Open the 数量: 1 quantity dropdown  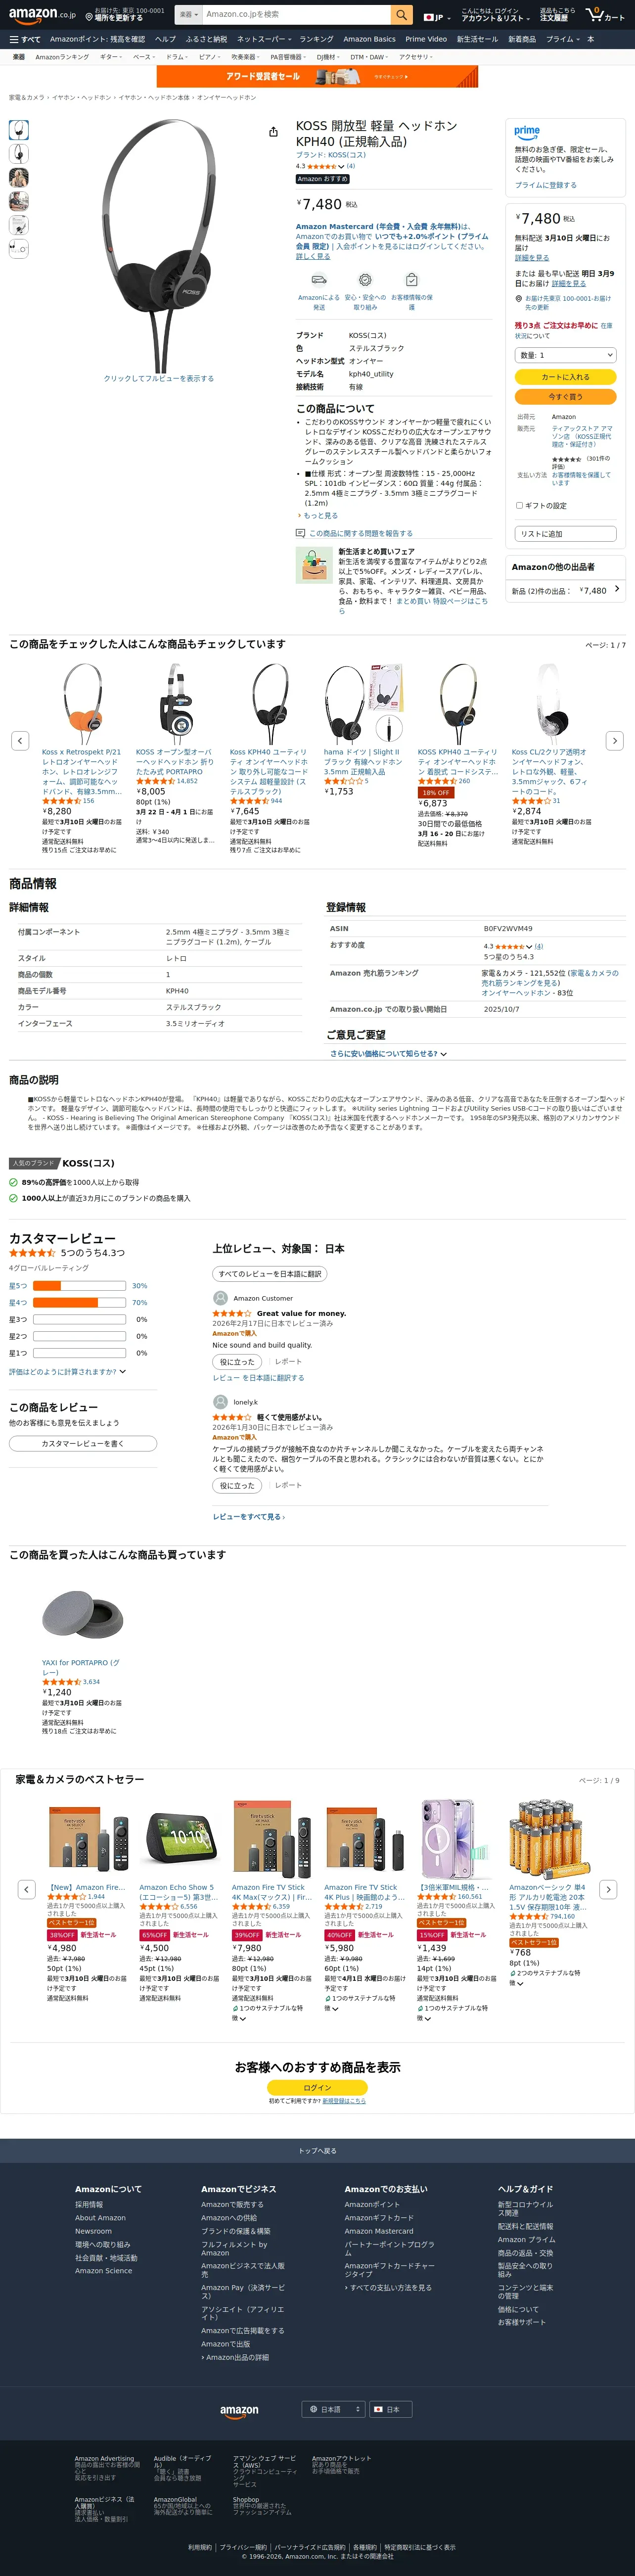(565, 355)
